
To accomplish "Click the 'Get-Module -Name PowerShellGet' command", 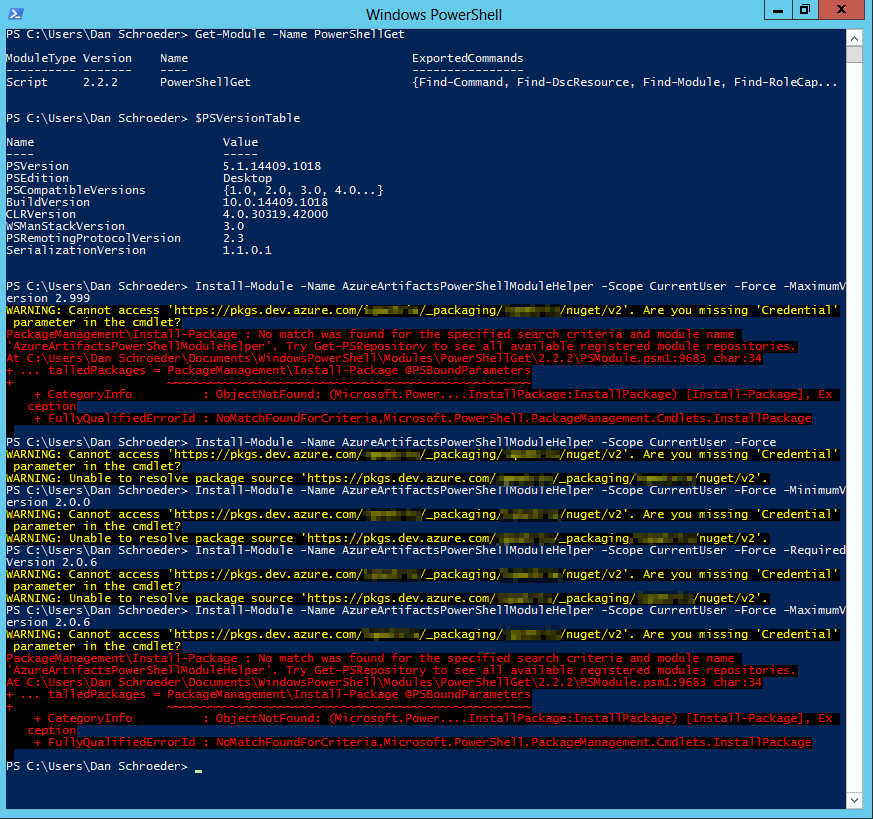I will pyautogui.click(x=300, y=35).
